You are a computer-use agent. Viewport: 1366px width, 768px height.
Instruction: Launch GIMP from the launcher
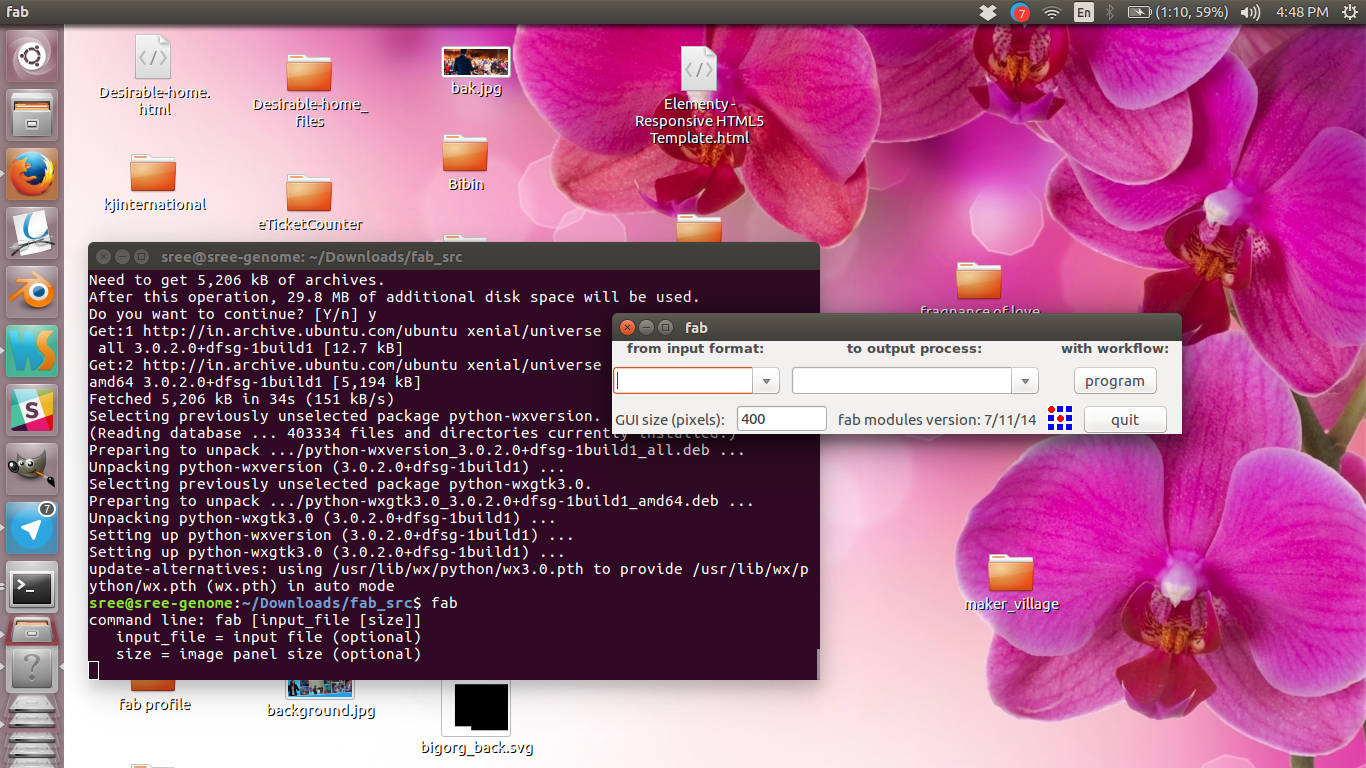32,467
